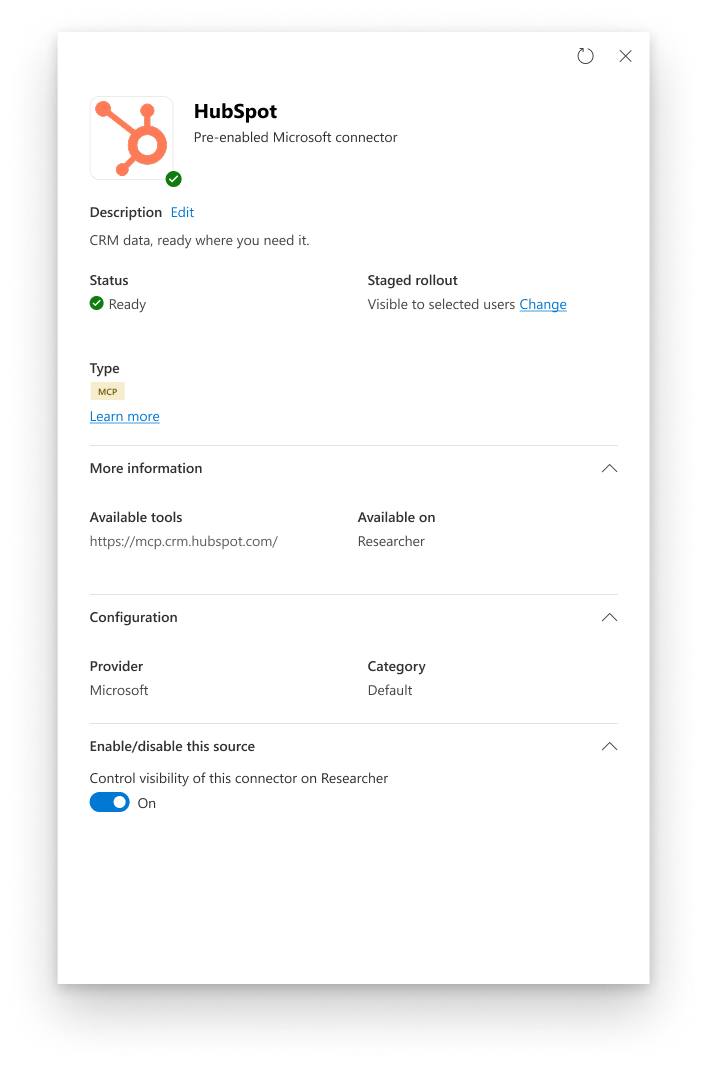The image size is (708, 1068).
Task: Click the CRM data description text
Action: coord(200,240)
